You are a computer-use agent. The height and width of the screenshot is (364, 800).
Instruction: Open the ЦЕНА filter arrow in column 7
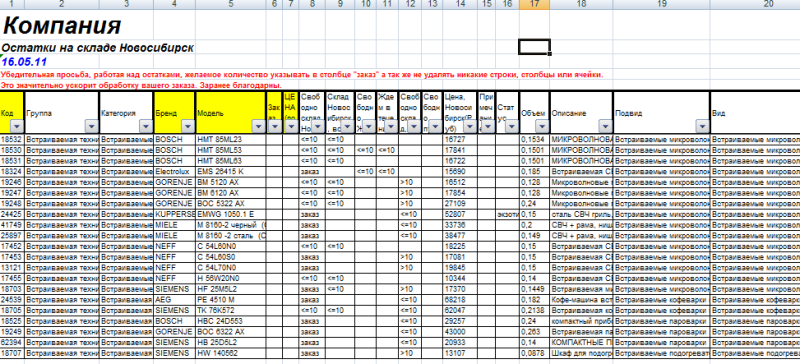(291, 126)
